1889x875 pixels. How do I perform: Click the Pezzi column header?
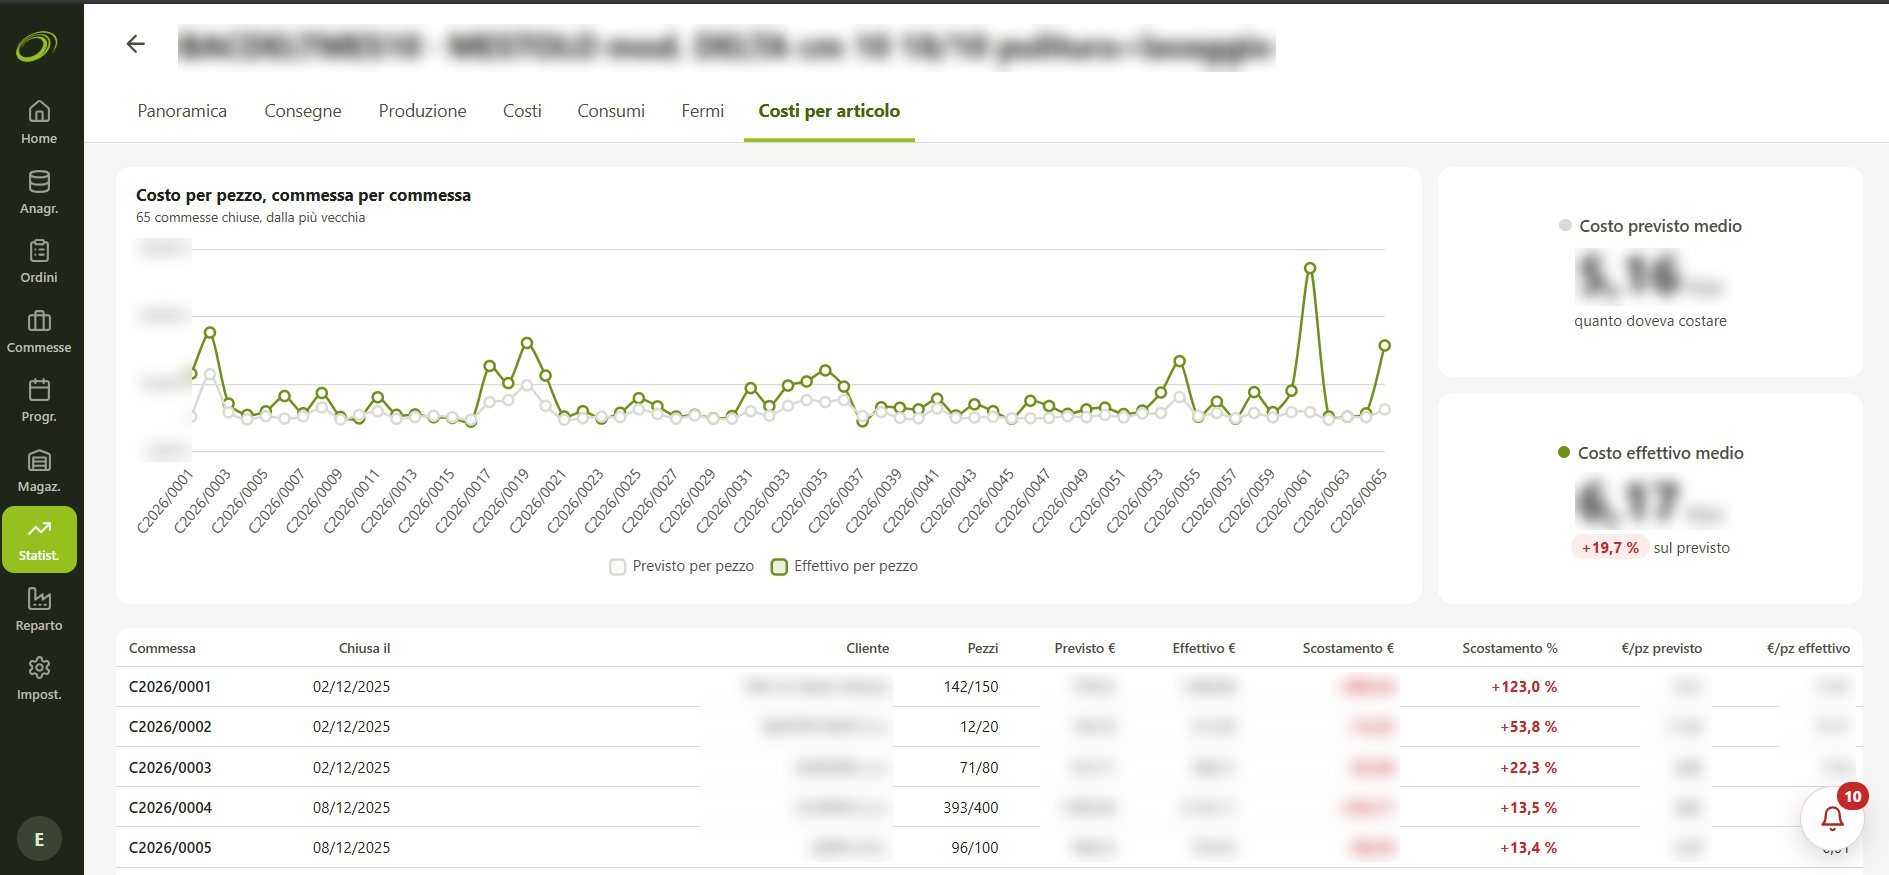[x=982, y=648]
